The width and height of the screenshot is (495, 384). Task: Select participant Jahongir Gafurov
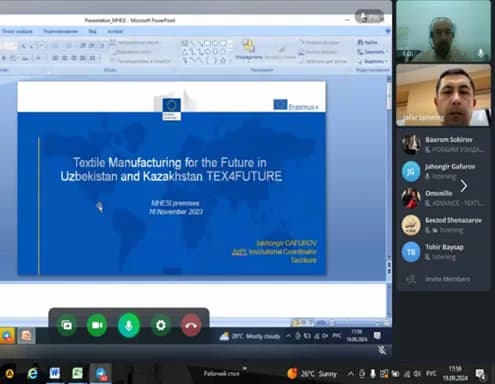pyautogui.click(x=443, y=171)
